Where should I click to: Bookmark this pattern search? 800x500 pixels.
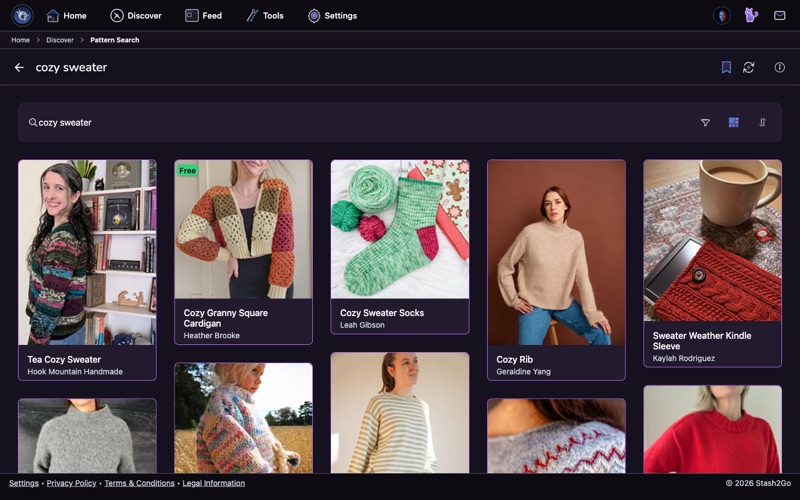tap(726, 67)
